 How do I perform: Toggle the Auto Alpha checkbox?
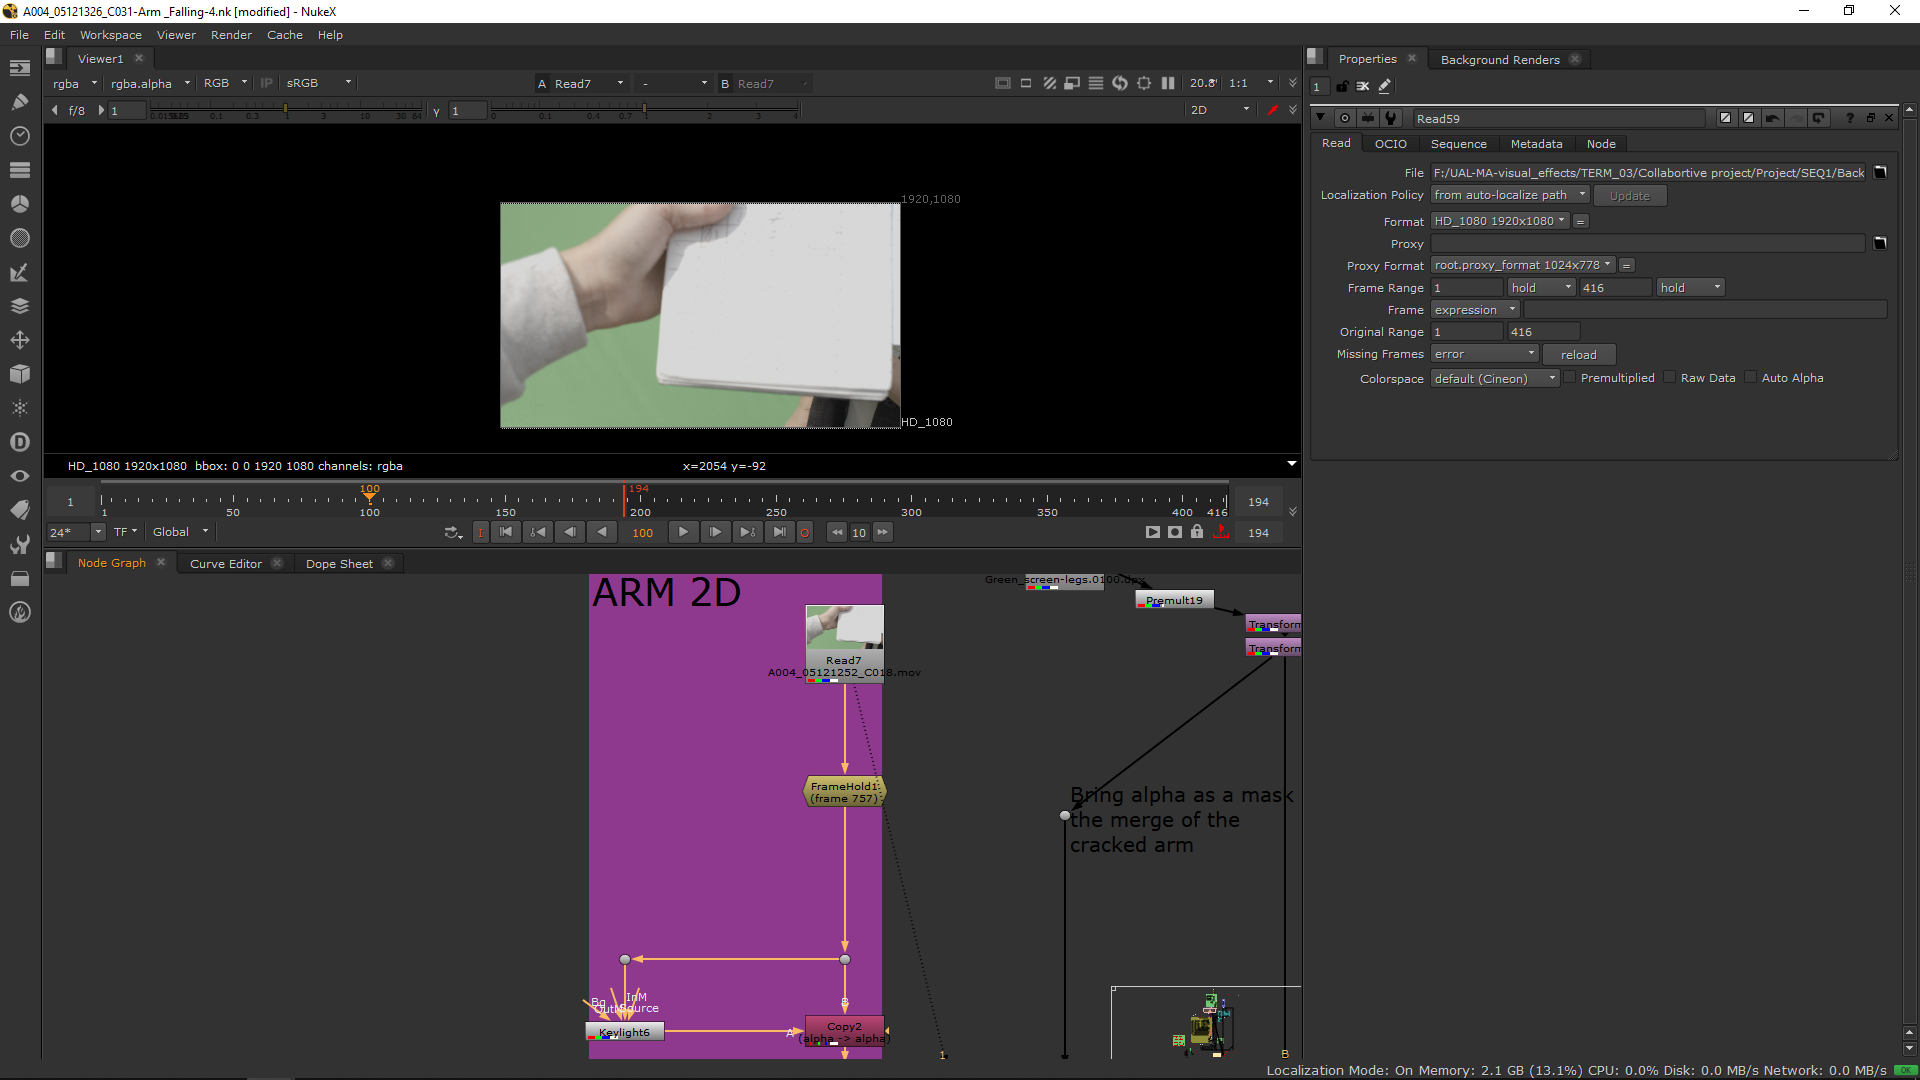pyautogui.click(x=1750, y=378)
